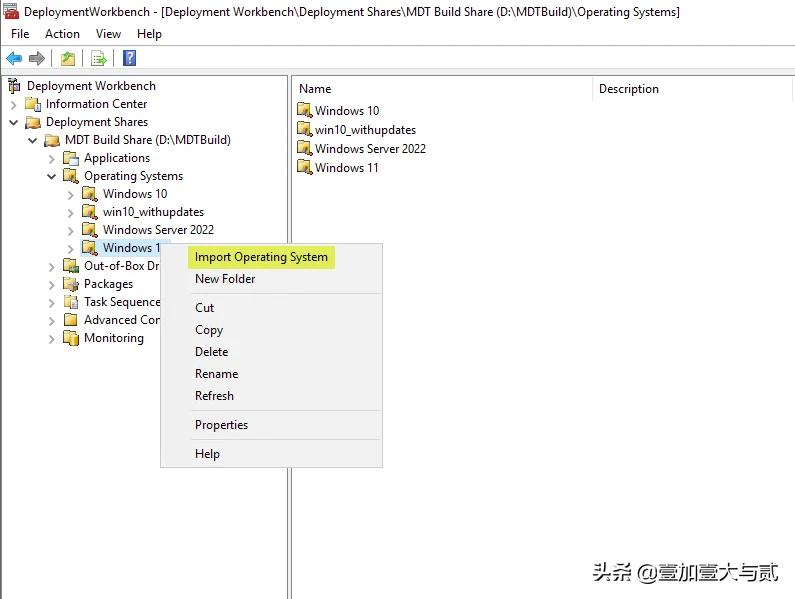This screenshot has width=795, height=599.
Task: Expand the Applications node
Action: [52, 159]
